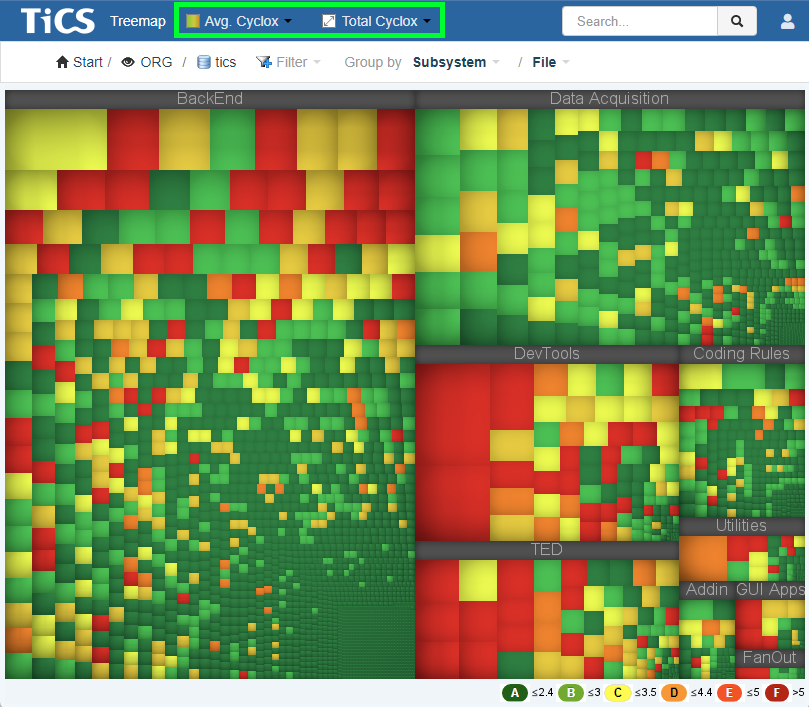
Task: Click the search magnifier button
Action: 737,21
